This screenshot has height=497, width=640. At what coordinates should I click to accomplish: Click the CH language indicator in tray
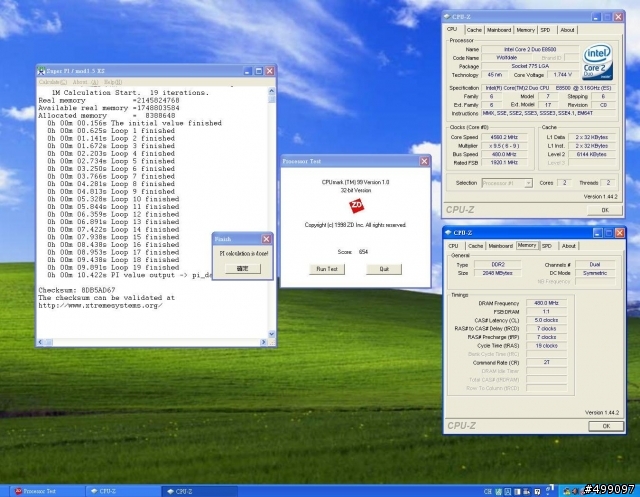[487, 491]
